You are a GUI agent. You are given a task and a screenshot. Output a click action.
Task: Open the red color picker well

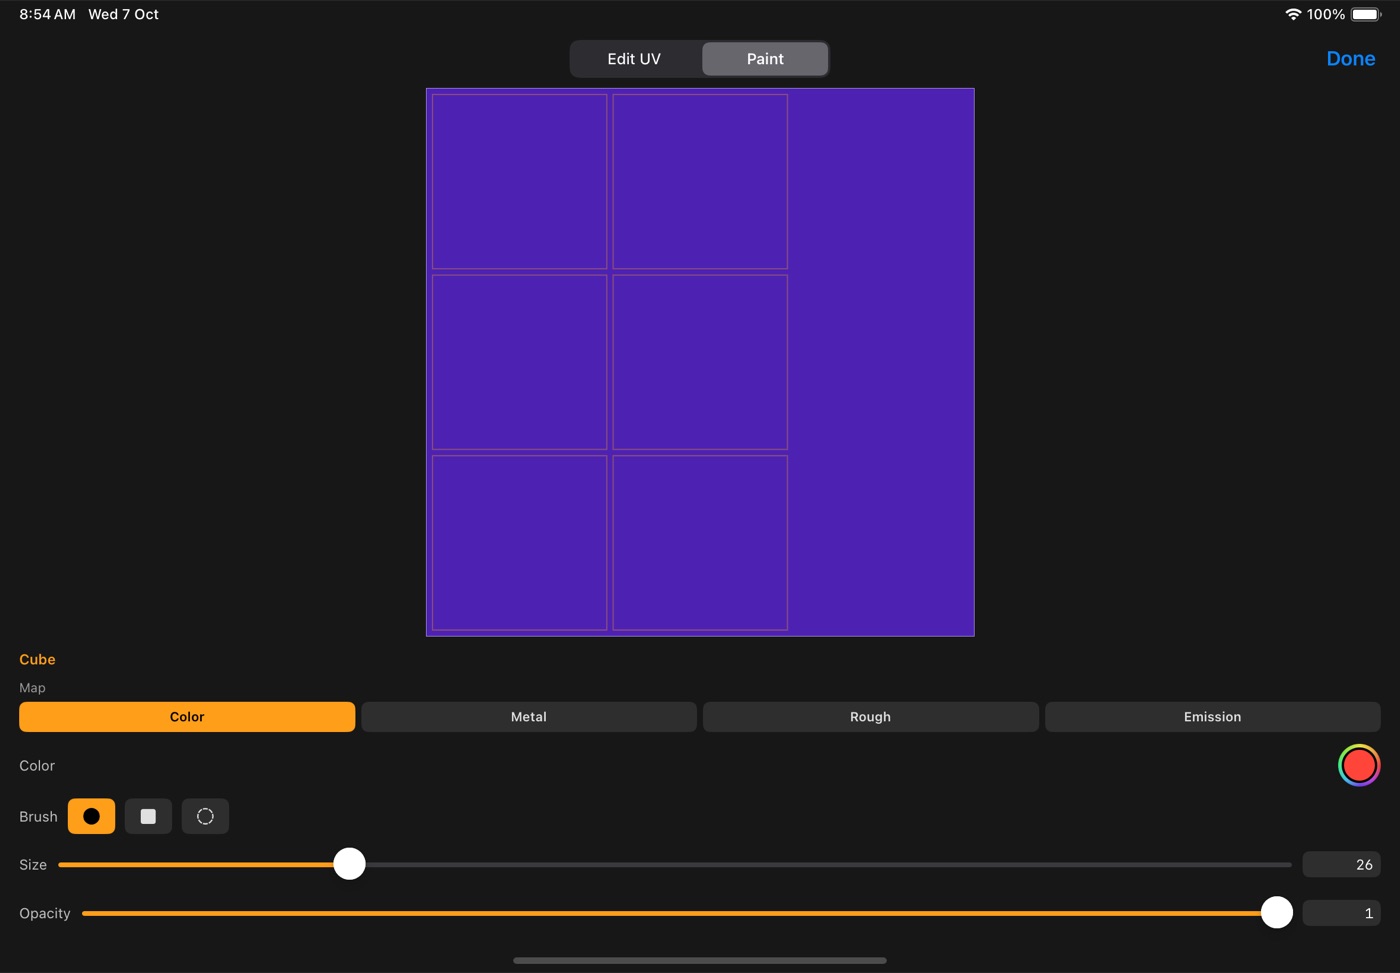tap(1359, 765)
